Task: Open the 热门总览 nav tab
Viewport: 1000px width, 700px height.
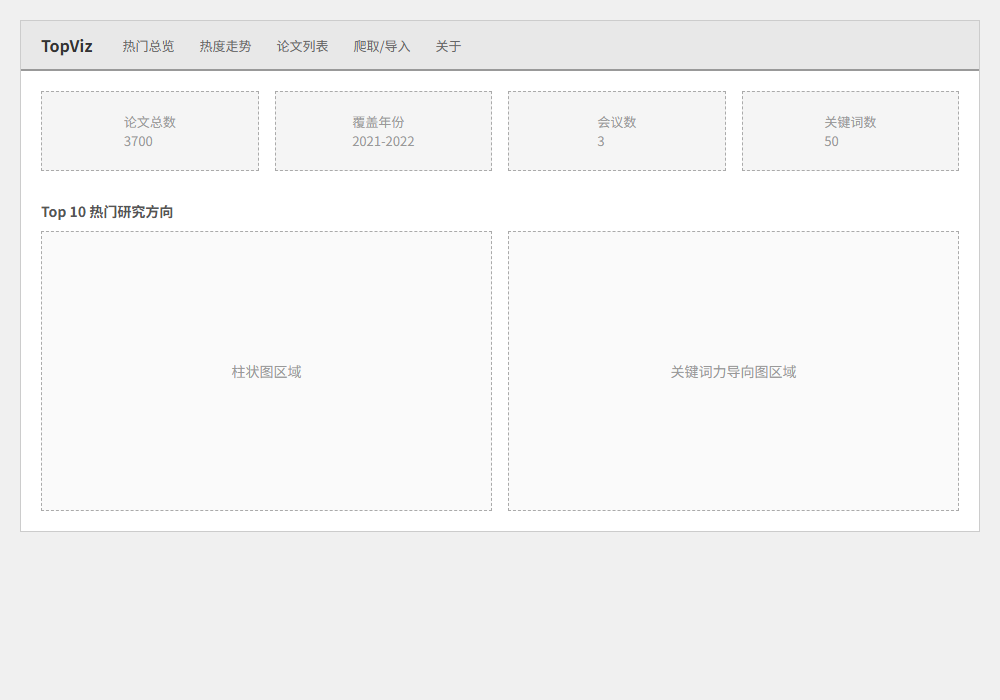Action: (148, 46)
